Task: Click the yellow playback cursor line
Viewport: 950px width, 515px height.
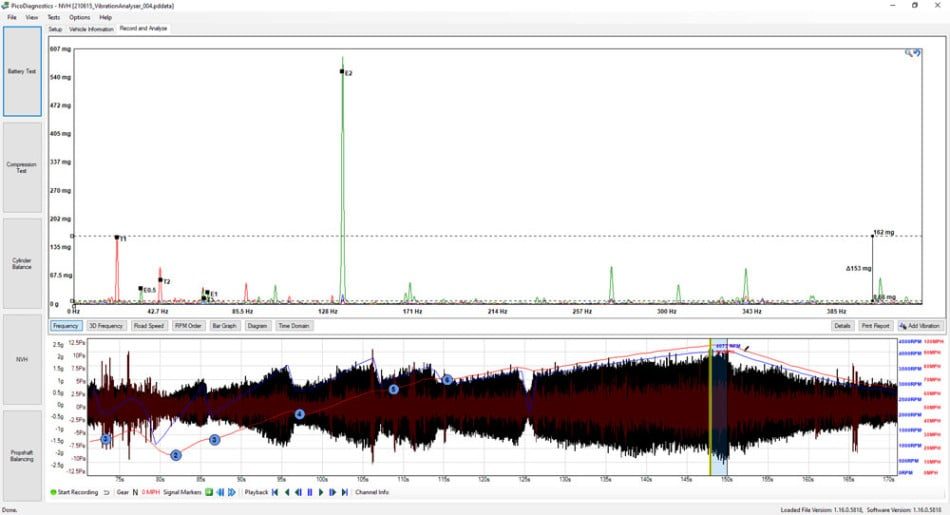Action: point(710,407)
